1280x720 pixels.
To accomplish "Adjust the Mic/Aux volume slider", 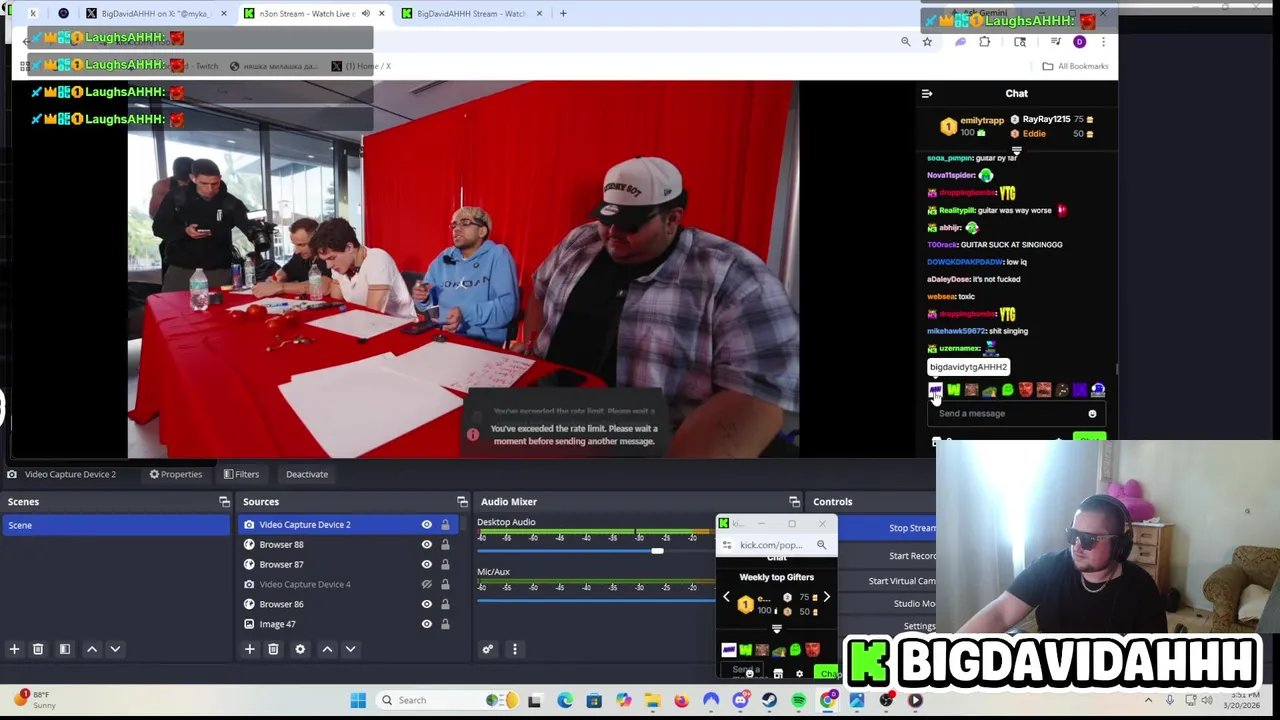I will pos(594,599).
